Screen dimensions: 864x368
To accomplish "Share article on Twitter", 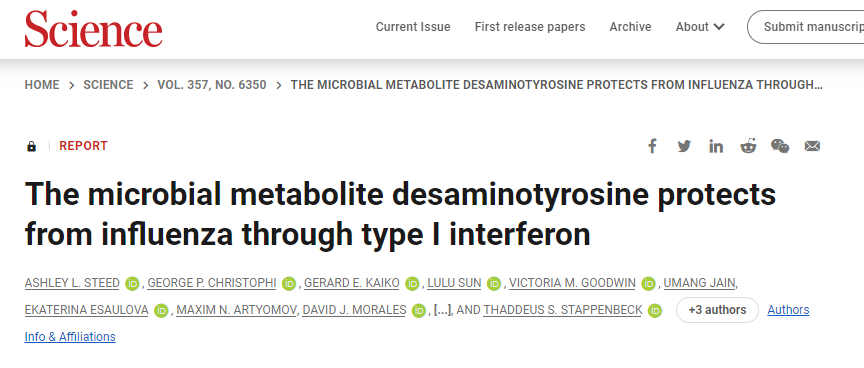I will pos(684,146).
